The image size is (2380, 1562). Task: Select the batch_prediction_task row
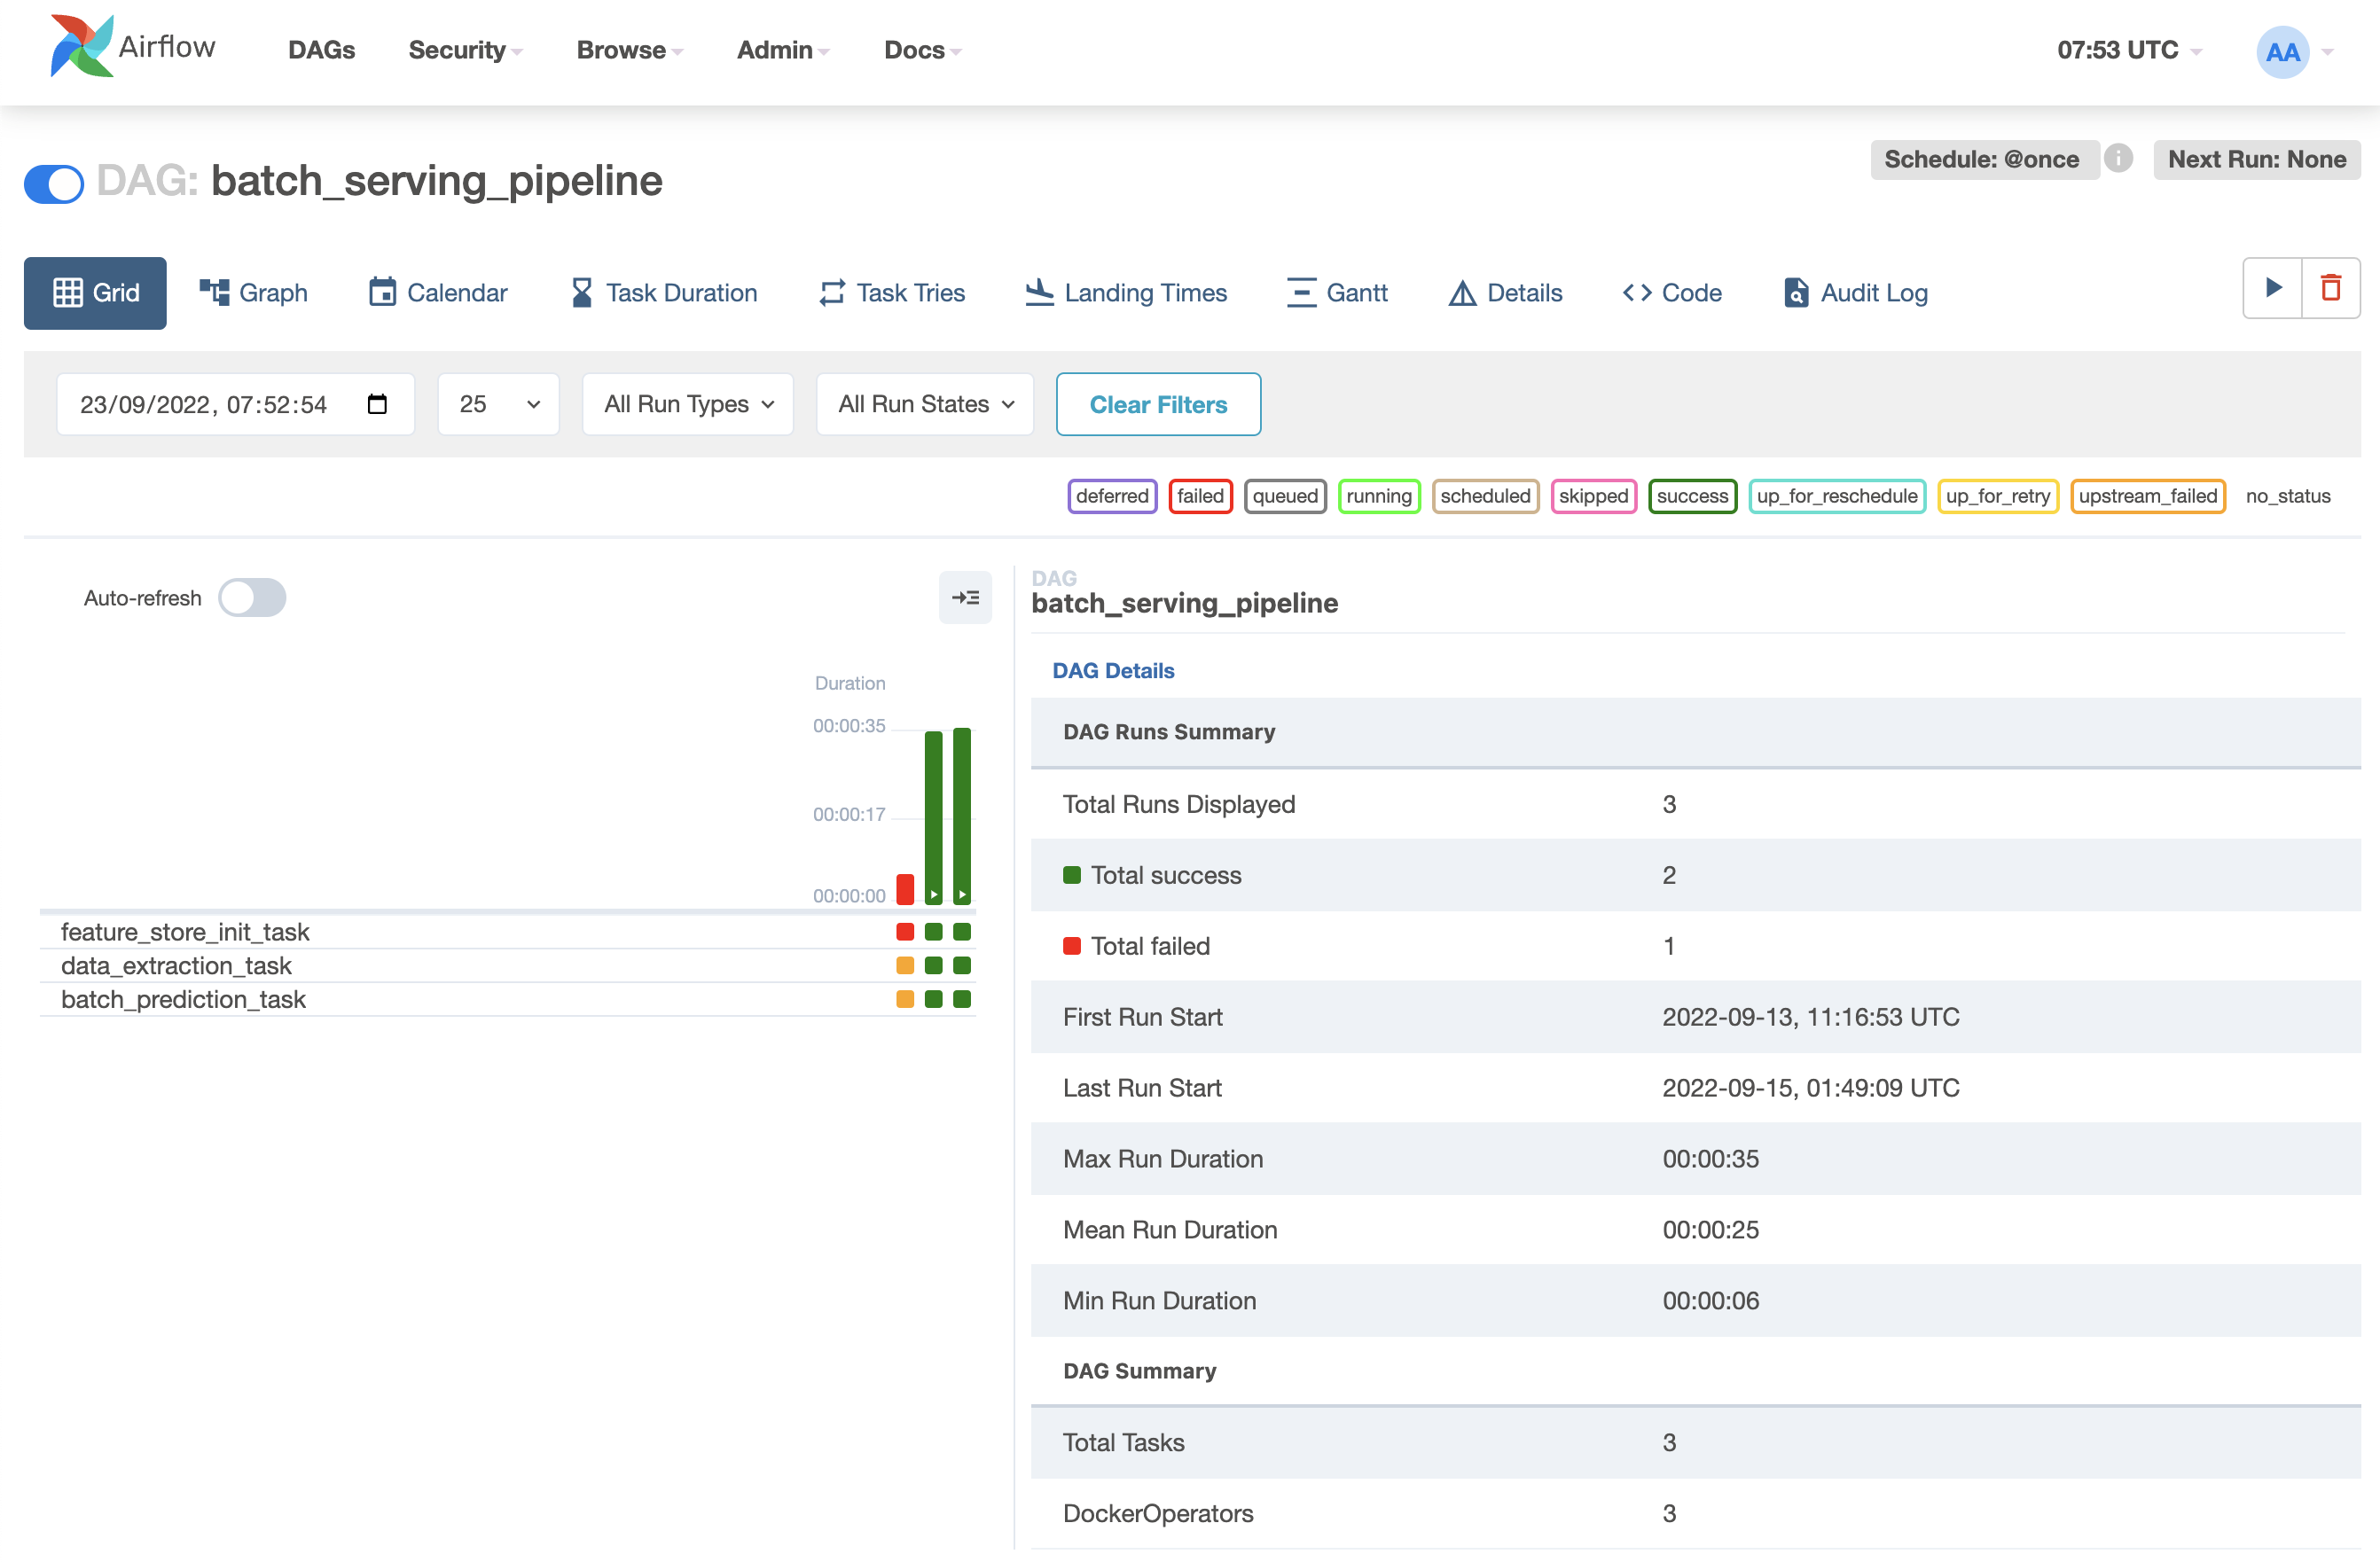click(508, 1000)
